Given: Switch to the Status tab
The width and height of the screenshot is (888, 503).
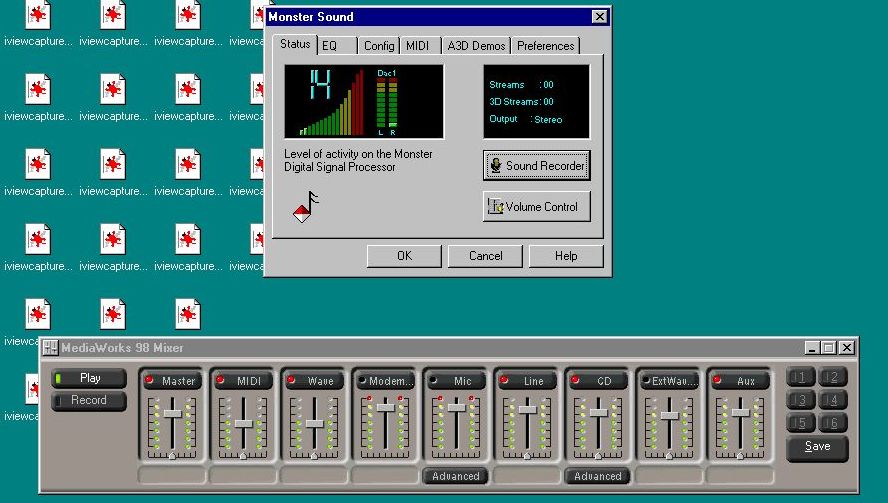Looking at the screenshot, I should pyautogui.click(x=295, y=44).
